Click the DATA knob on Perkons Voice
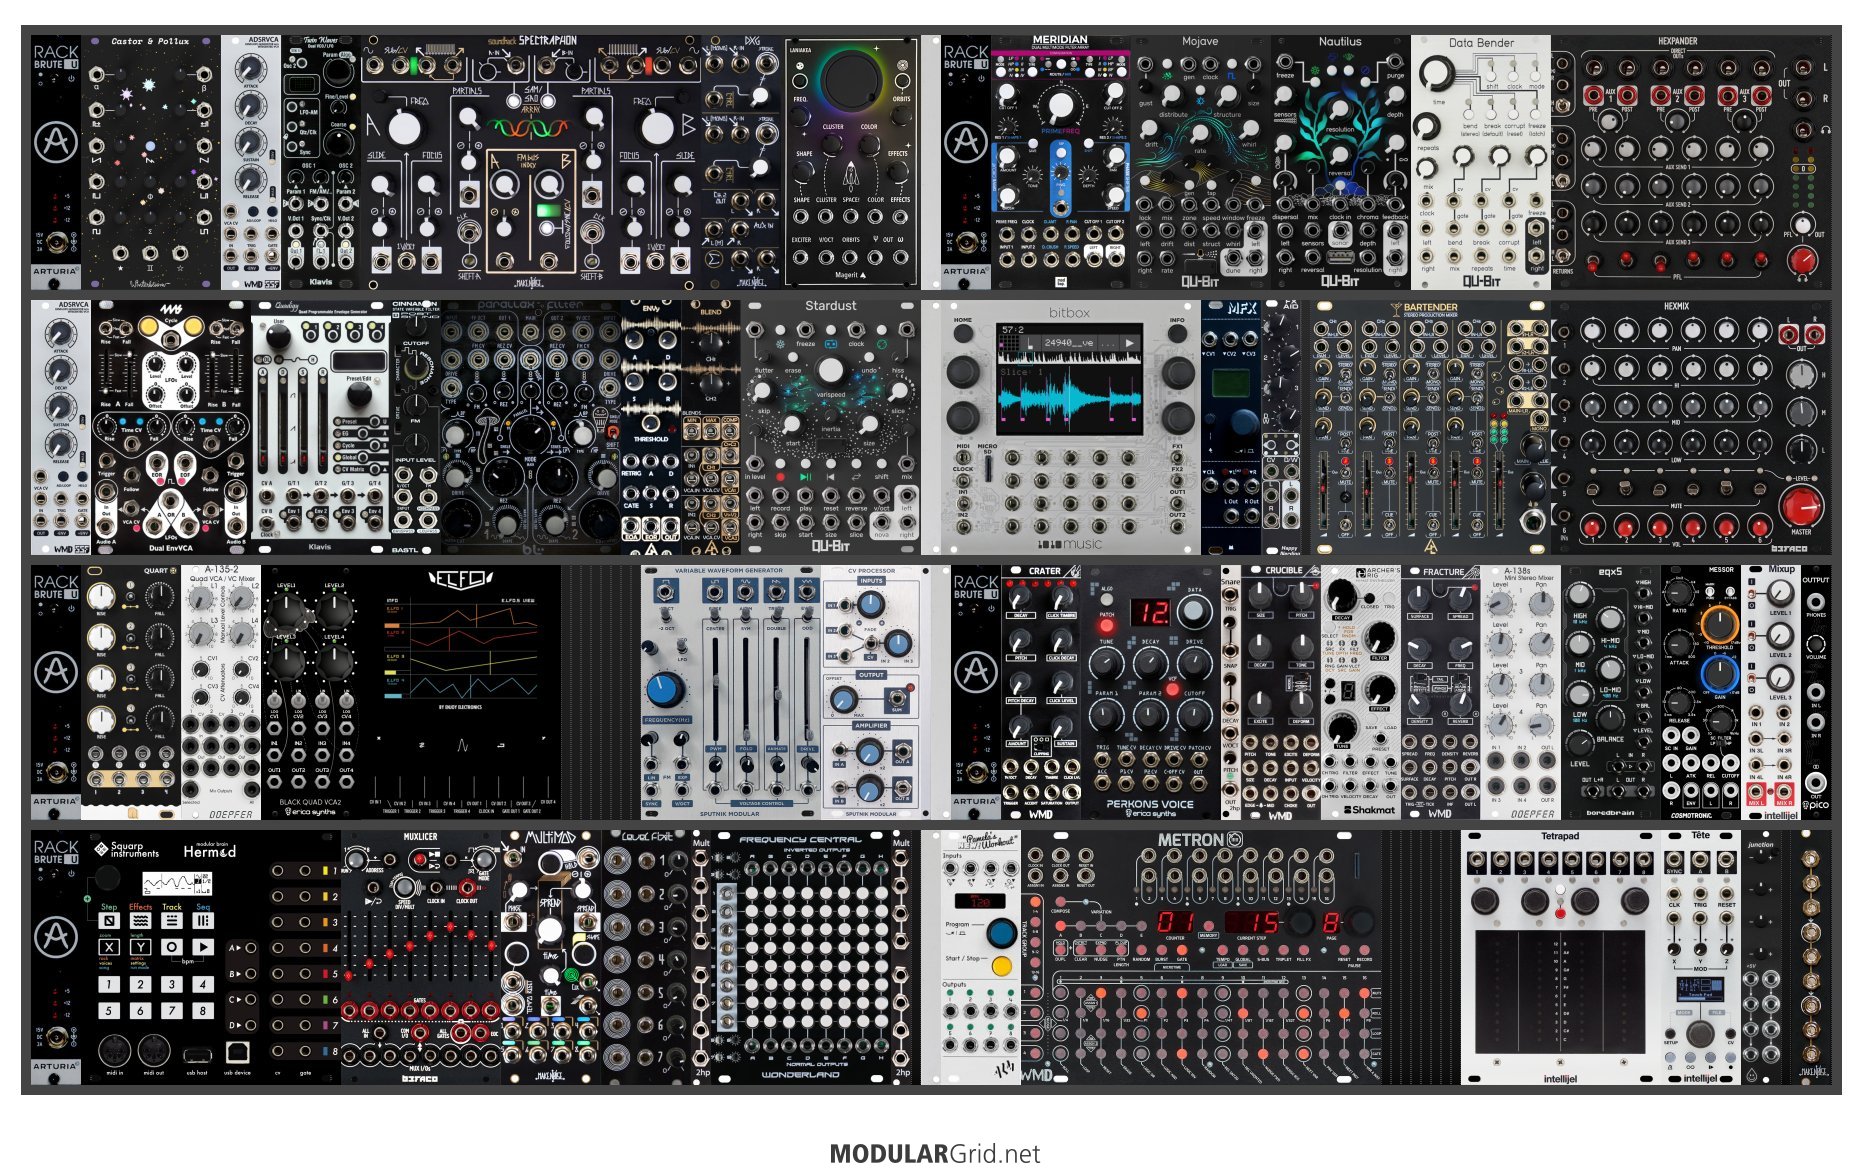The height and width of the screenshot is (1175, 1872). [x=1194, y=610]
